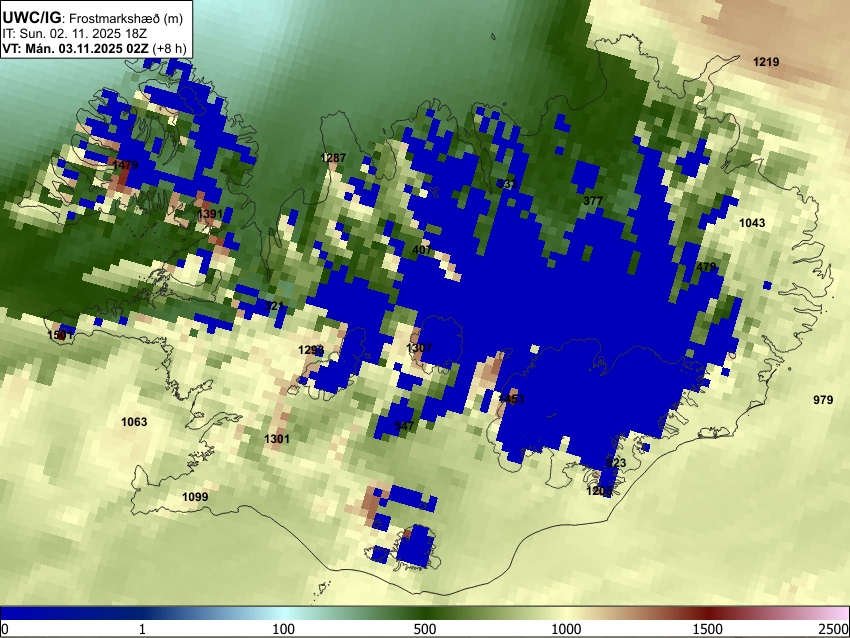Click the 1301 map value label
This screenshot has width=850, height=638.
276,439
